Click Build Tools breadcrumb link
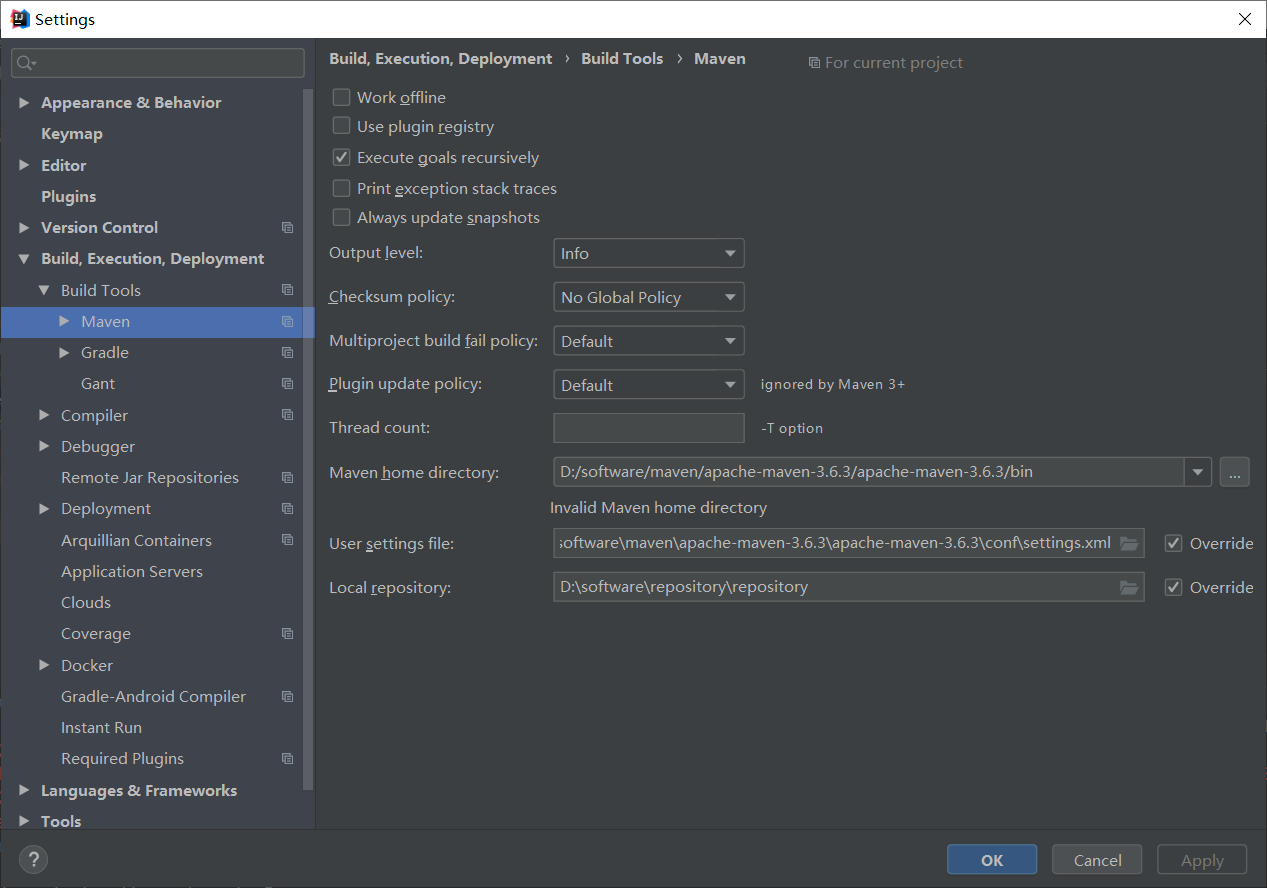Screen dimensions: 1267x888 click(x=622, y=59)
